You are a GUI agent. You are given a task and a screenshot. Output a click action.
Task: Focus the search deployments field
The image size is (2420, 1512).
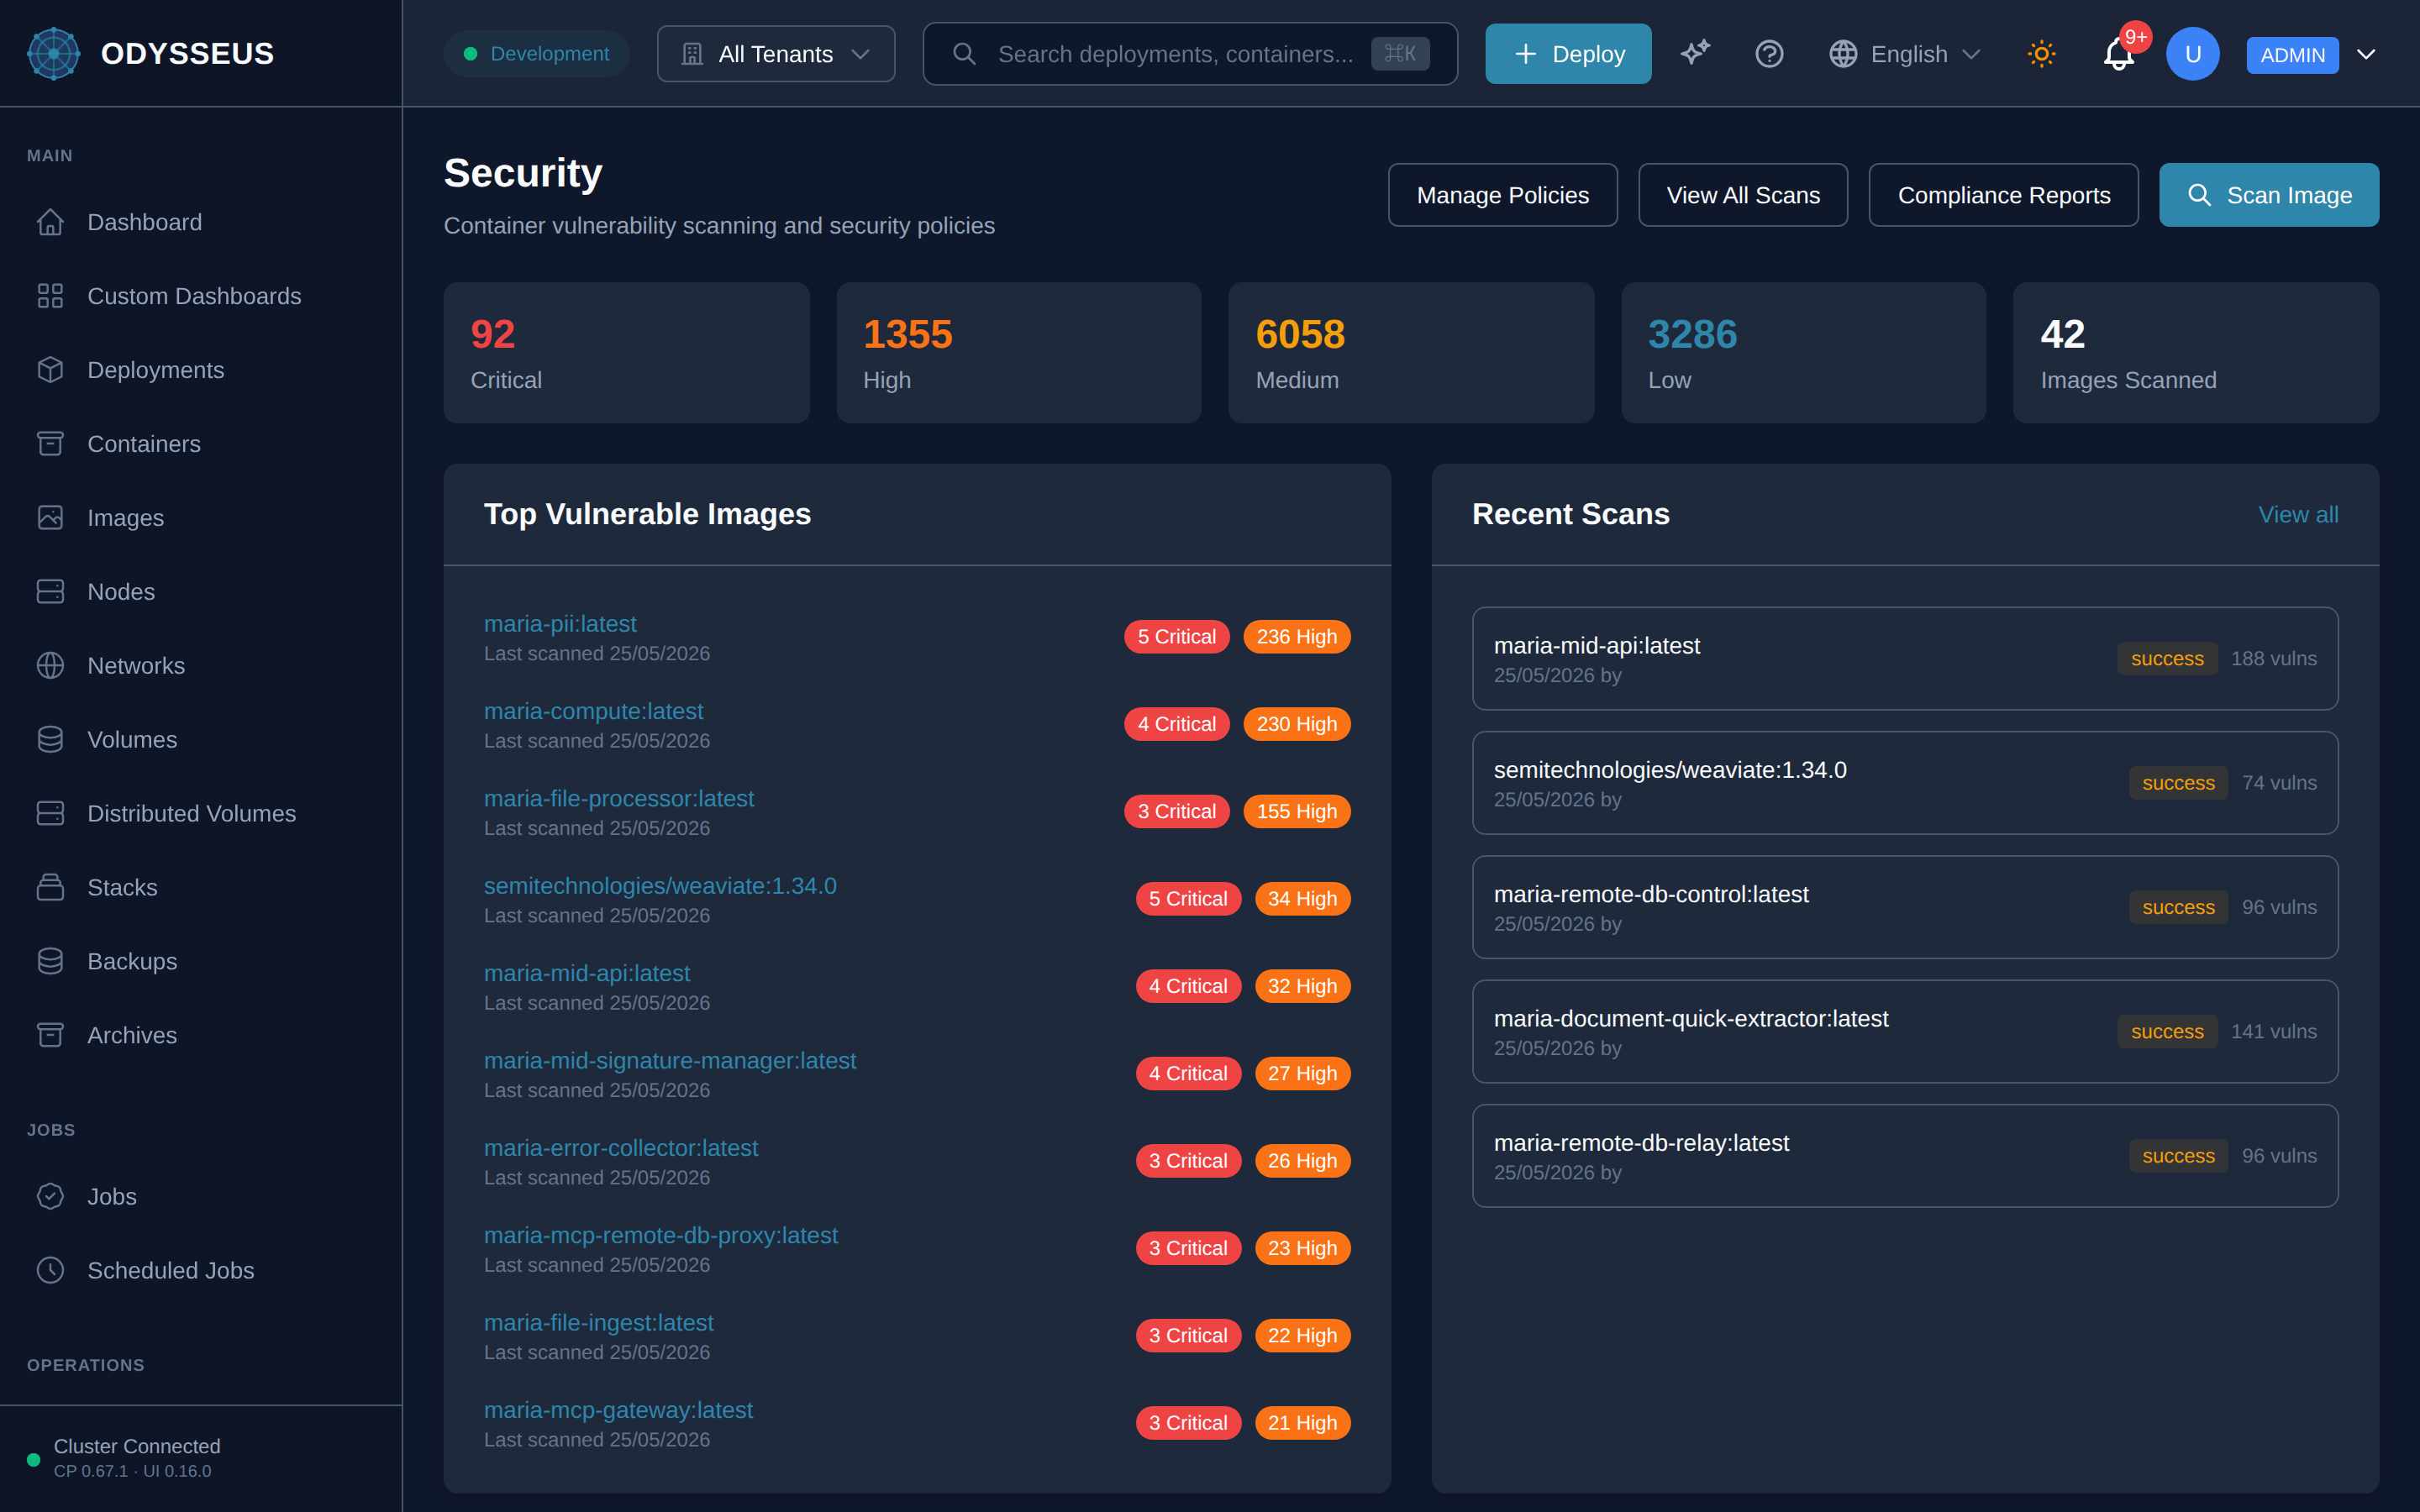[x=1190, y=54]
